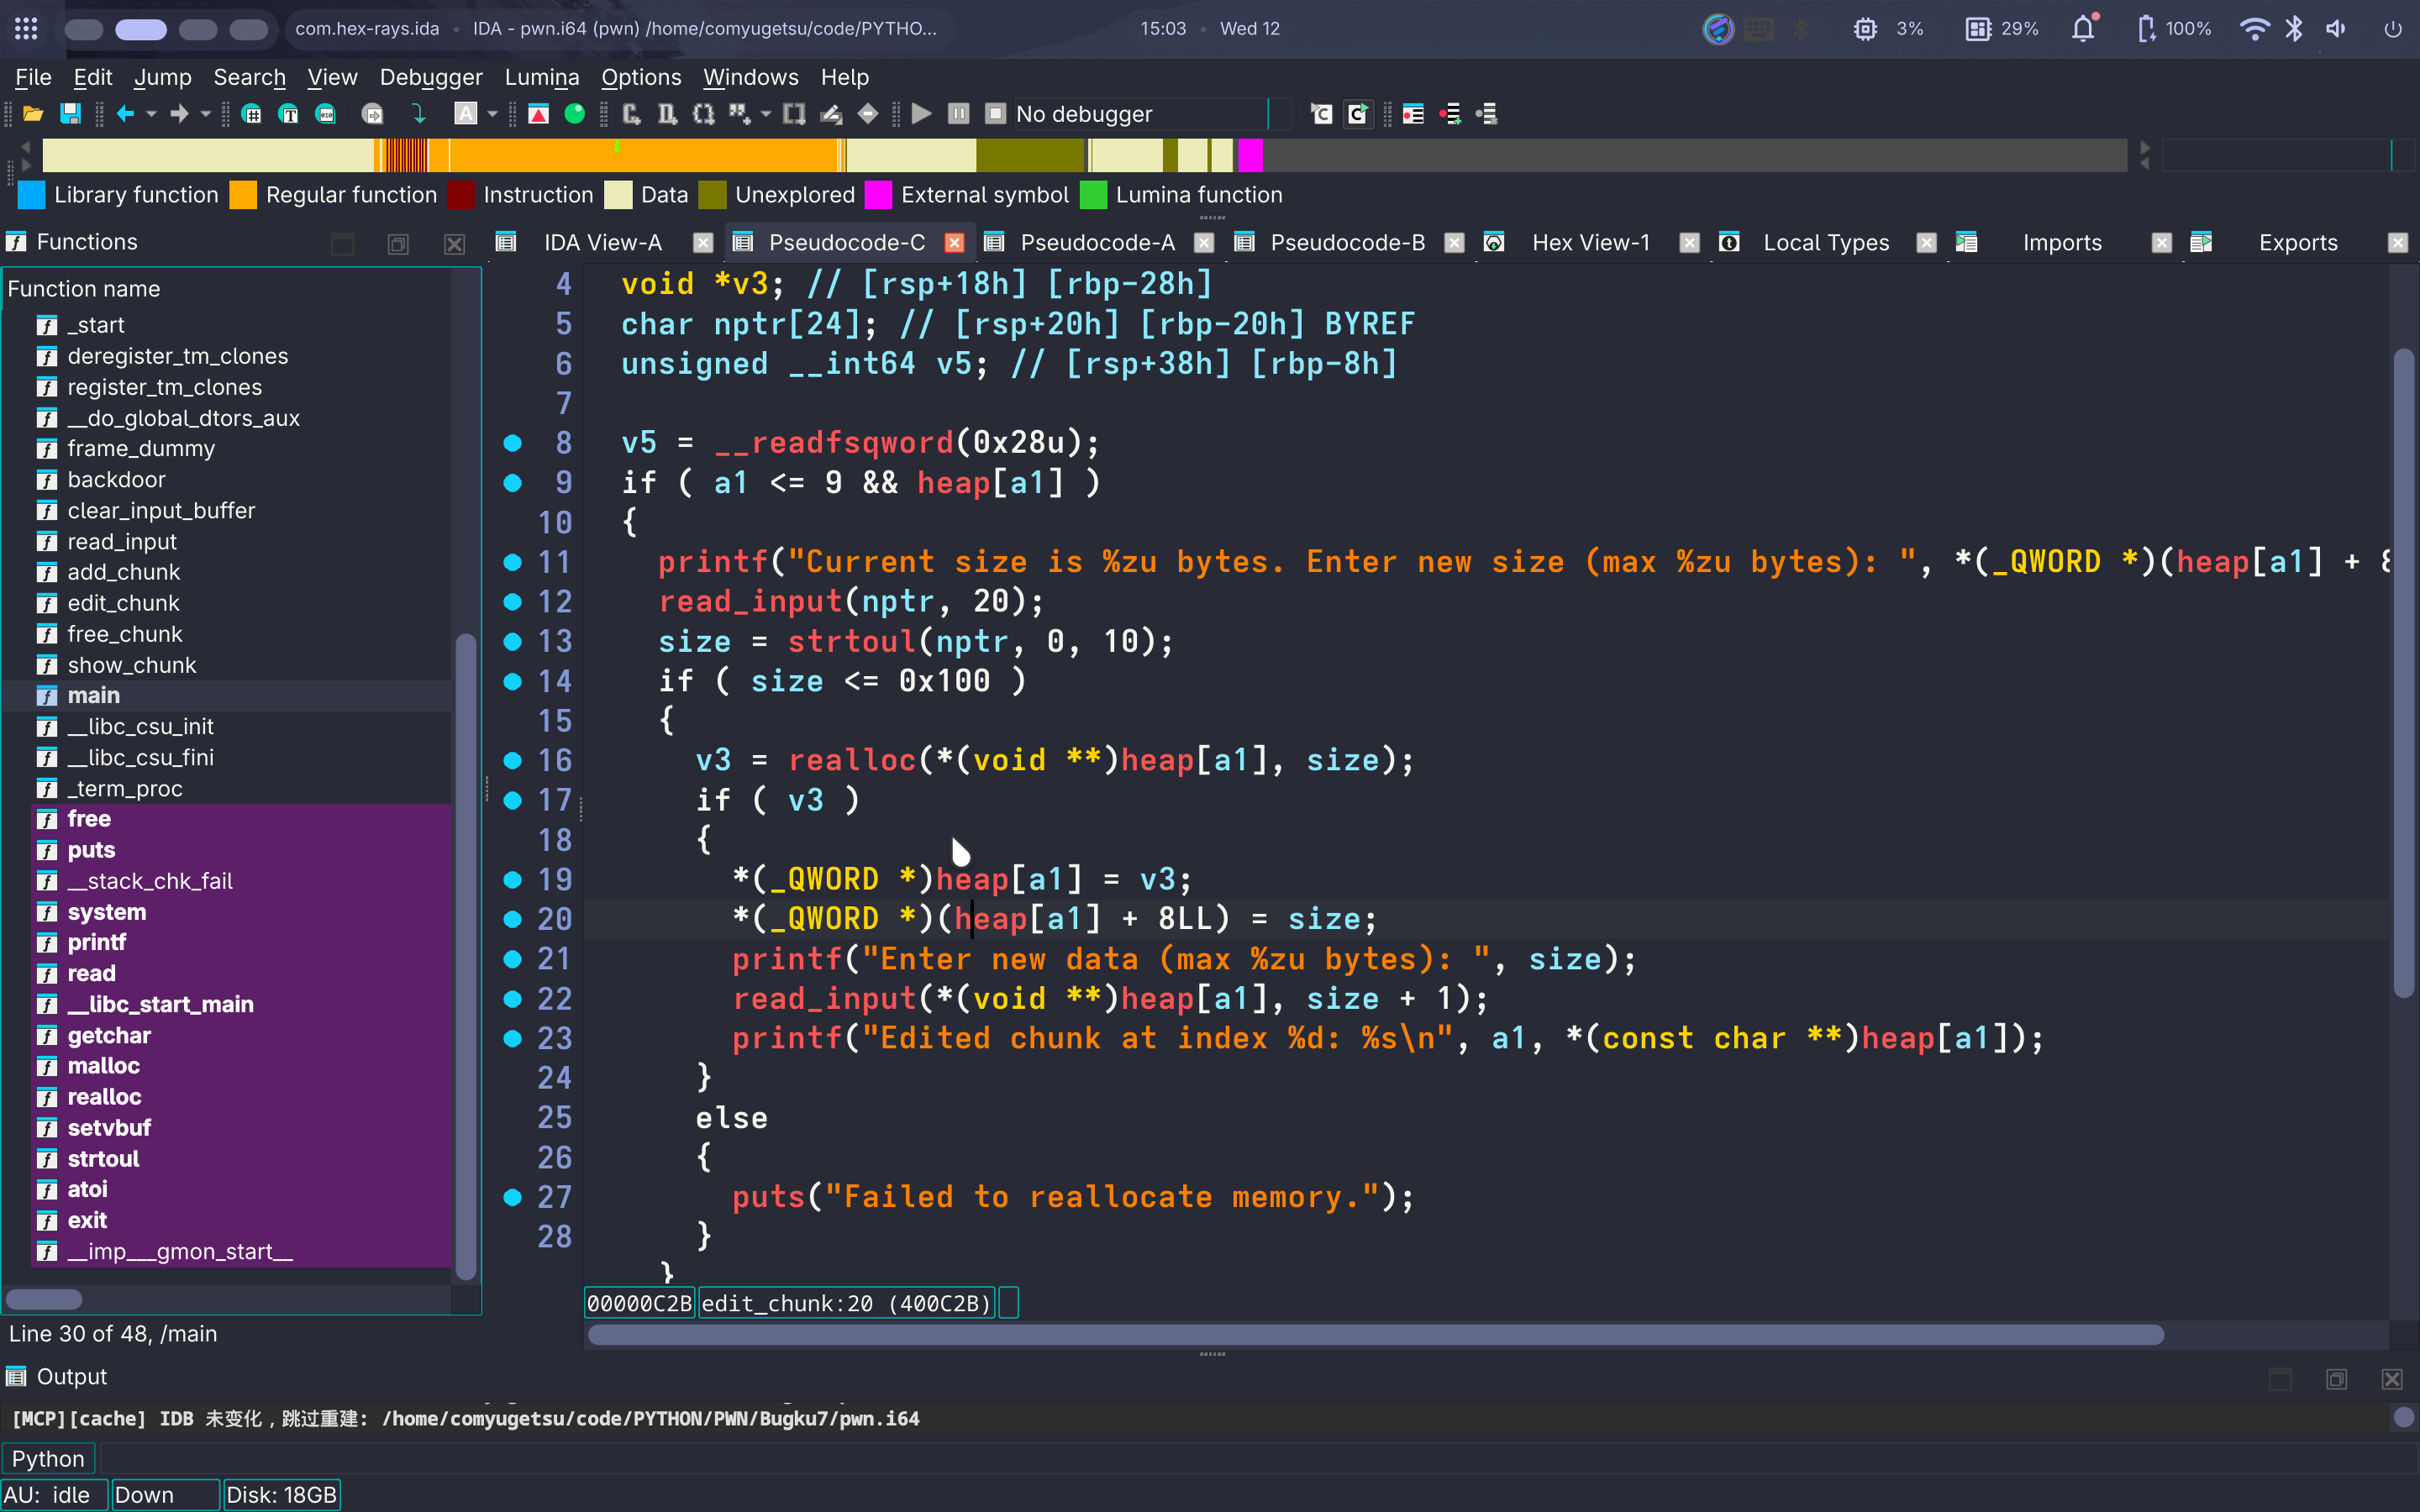Click the External symbol magenta legend swatch
Image resolution: width=2420 pixels, height=1512 pixels.
(x=878, y=195)
